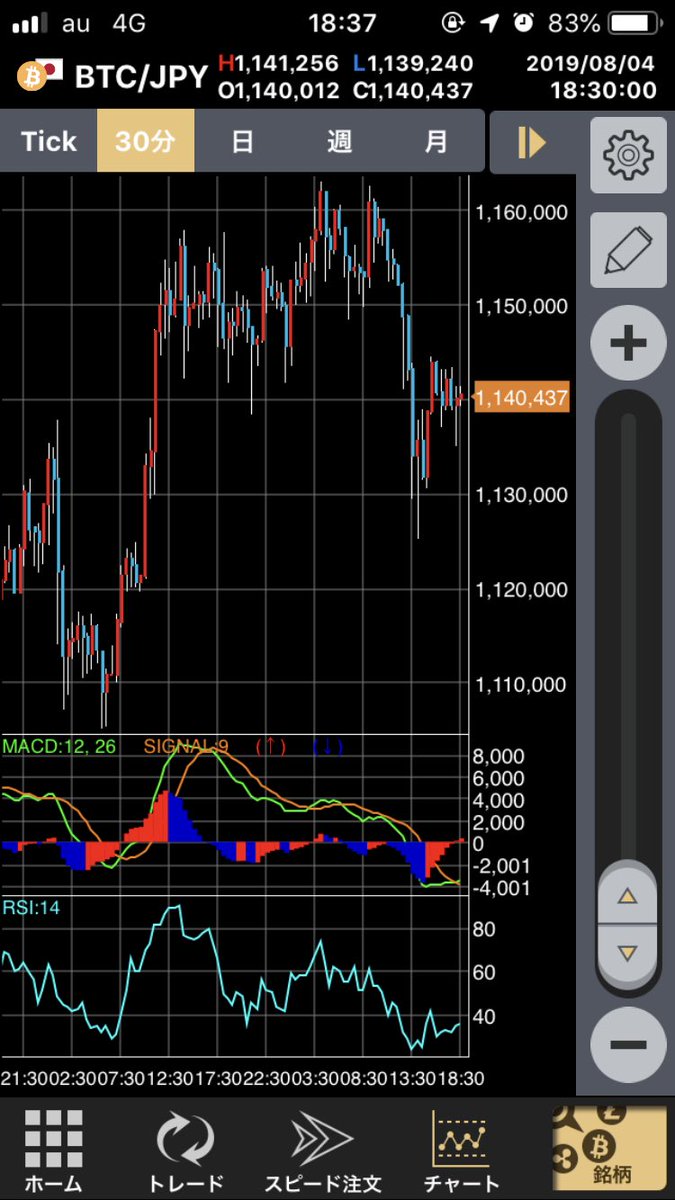Image resolution: width=675 pixels, height=1200 pixels.
Task: Switch to daily (日) timeframe
Action: tap(242, 142)
